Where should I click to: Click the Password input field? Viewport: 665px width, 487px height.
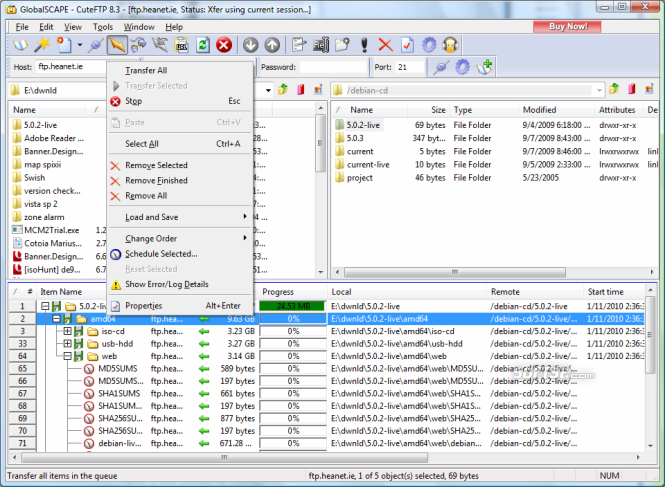333,67
